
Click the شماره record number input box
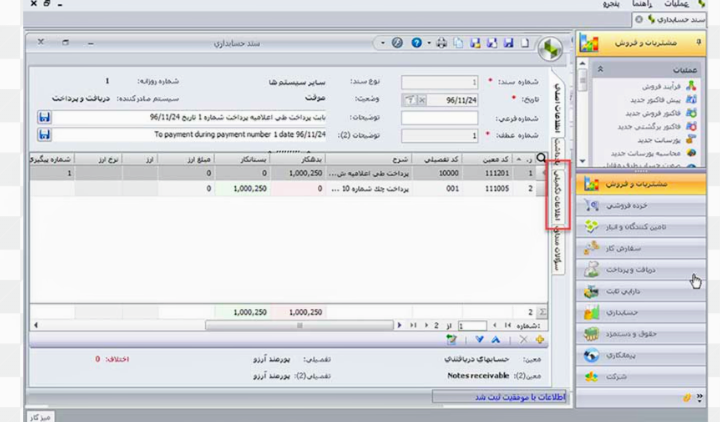click(x=472, y=326)
